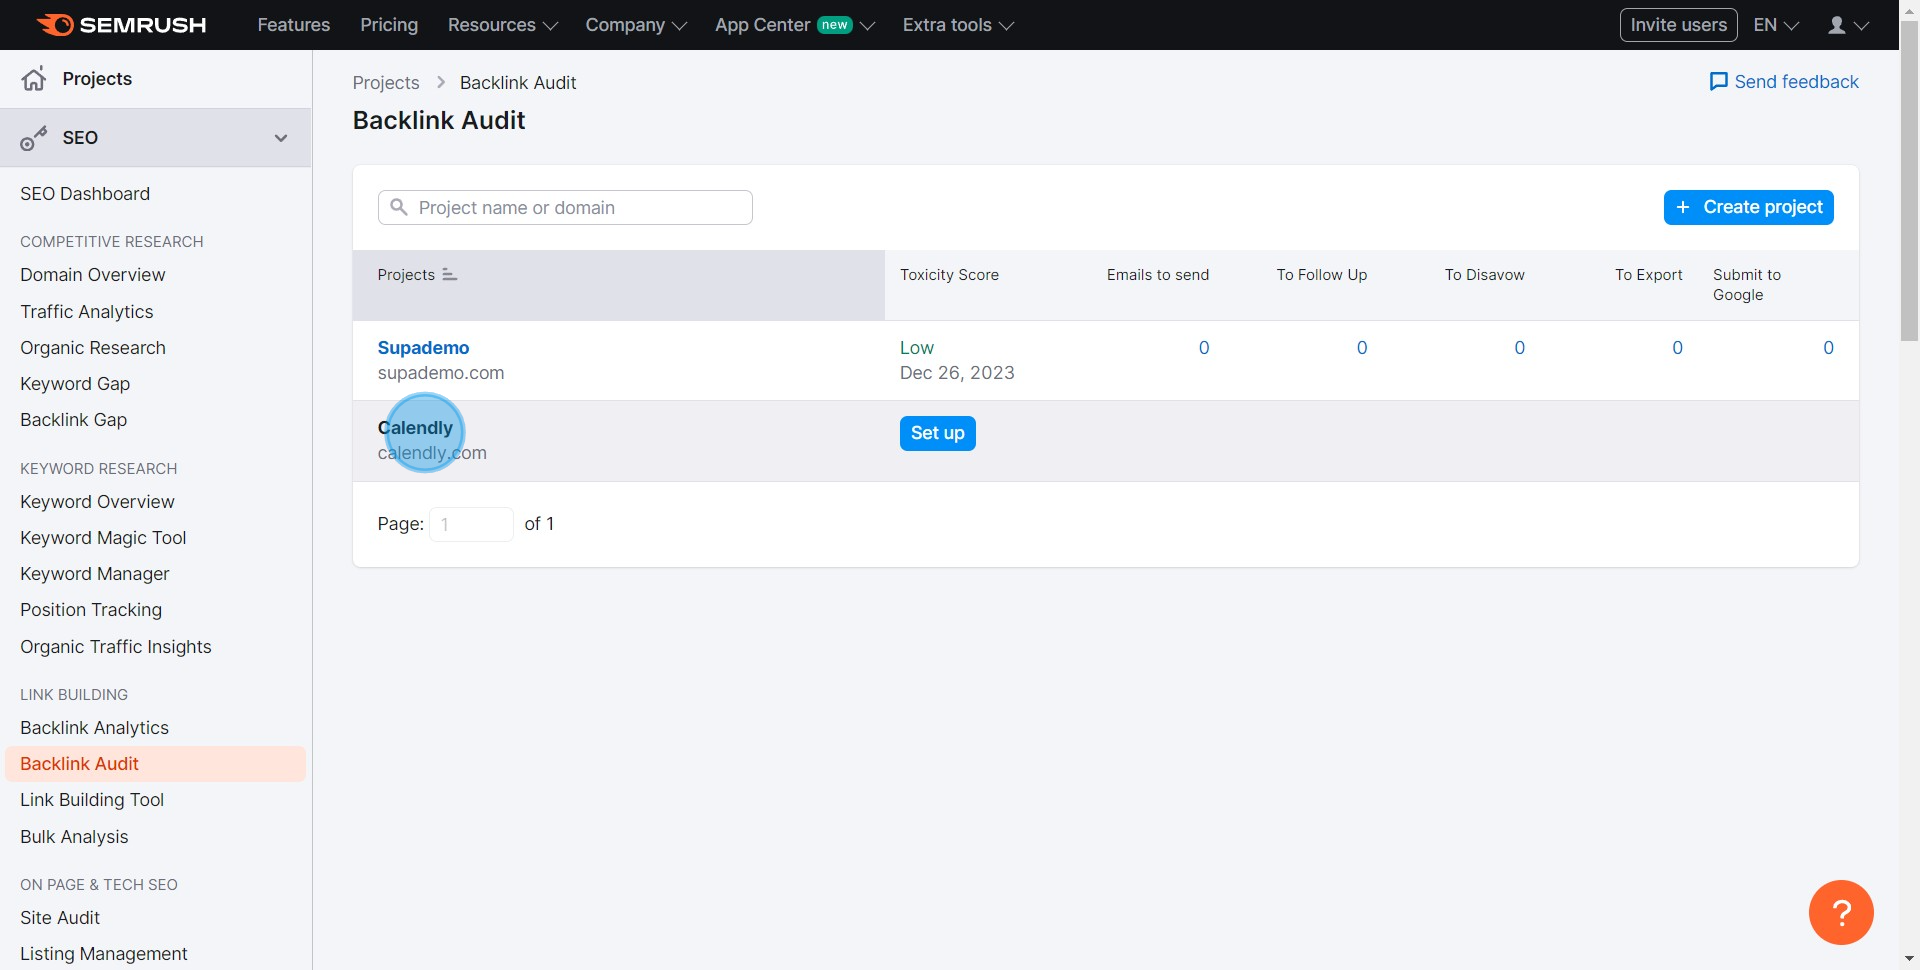Click the plus icon on Create project
The height and width of the screenshot is (970, 1920).
click(1683, 207)
